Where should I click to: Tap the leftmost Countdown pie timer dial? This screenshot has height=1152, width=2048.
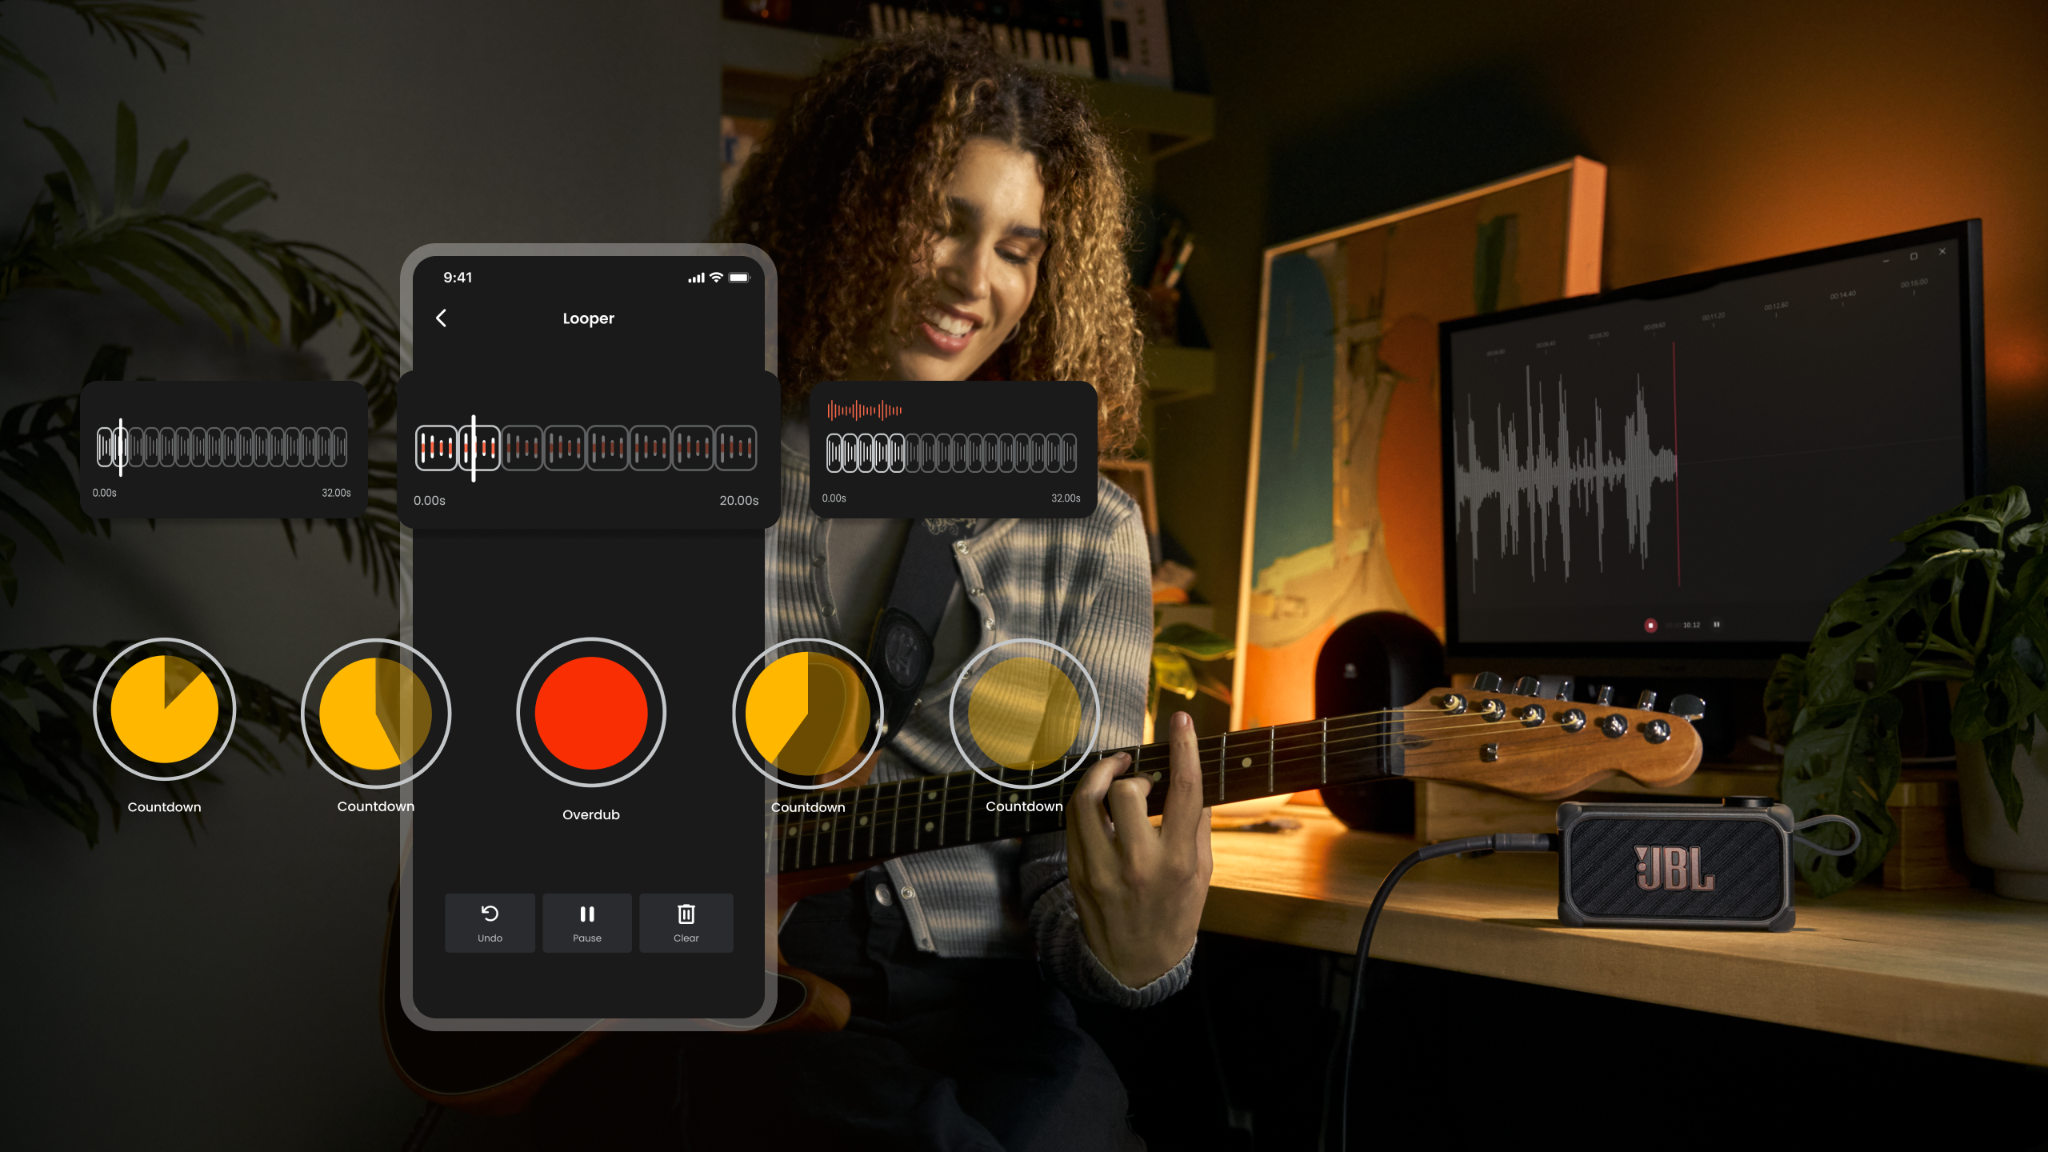coord(164,711)
